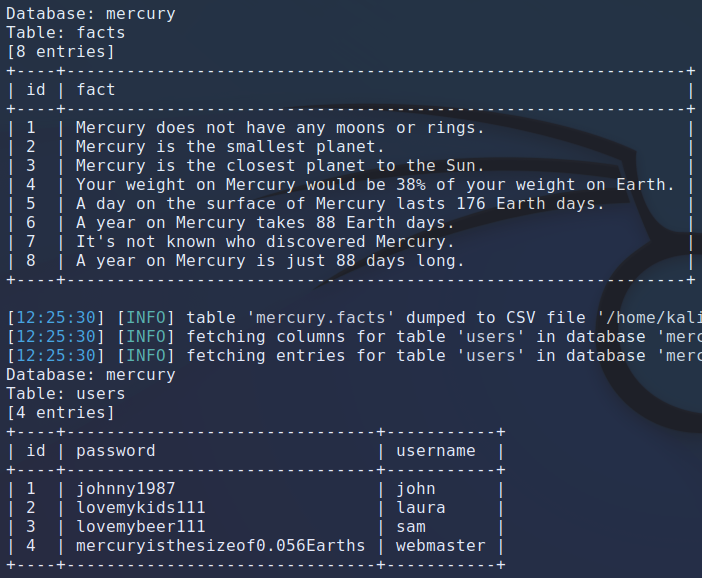The image size is (702, 578).
Task: Click the '[8 entries]' text
Action: tap(60, 52)
